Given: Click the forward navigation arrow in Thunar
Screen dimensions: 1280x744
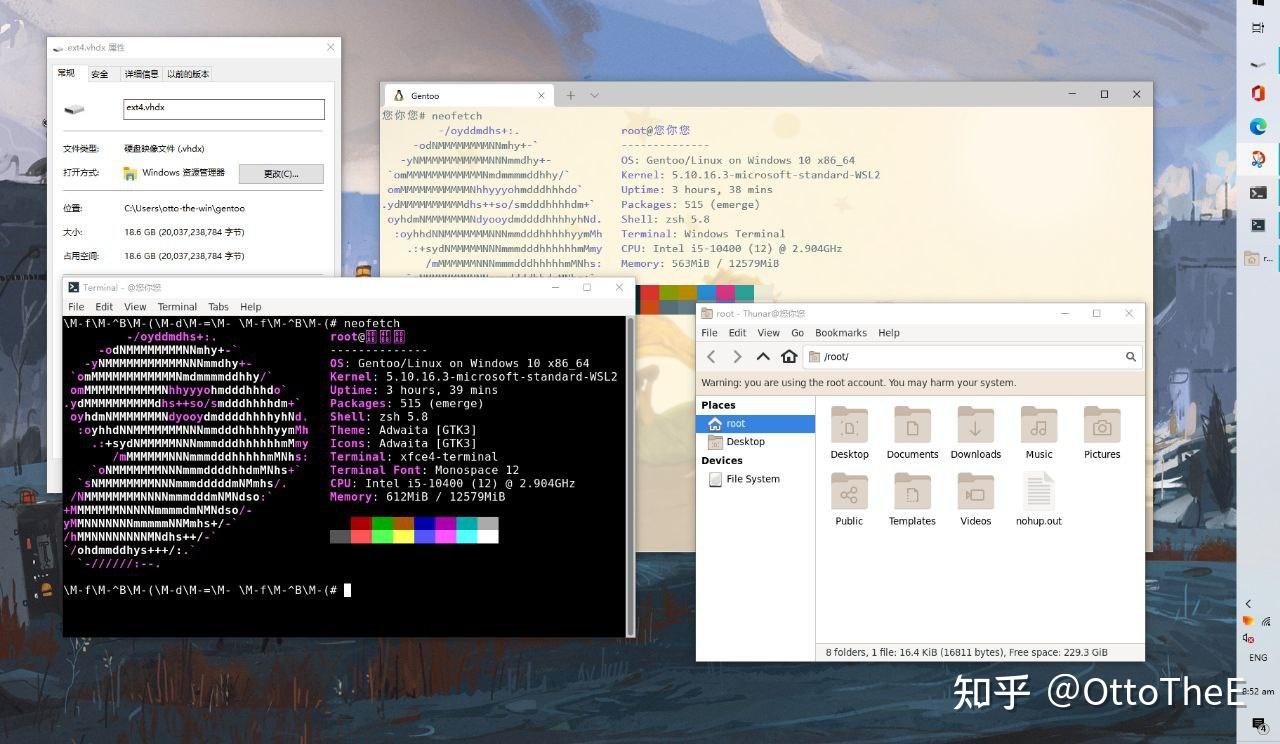Looking at the screenshot, I should 738,356.
